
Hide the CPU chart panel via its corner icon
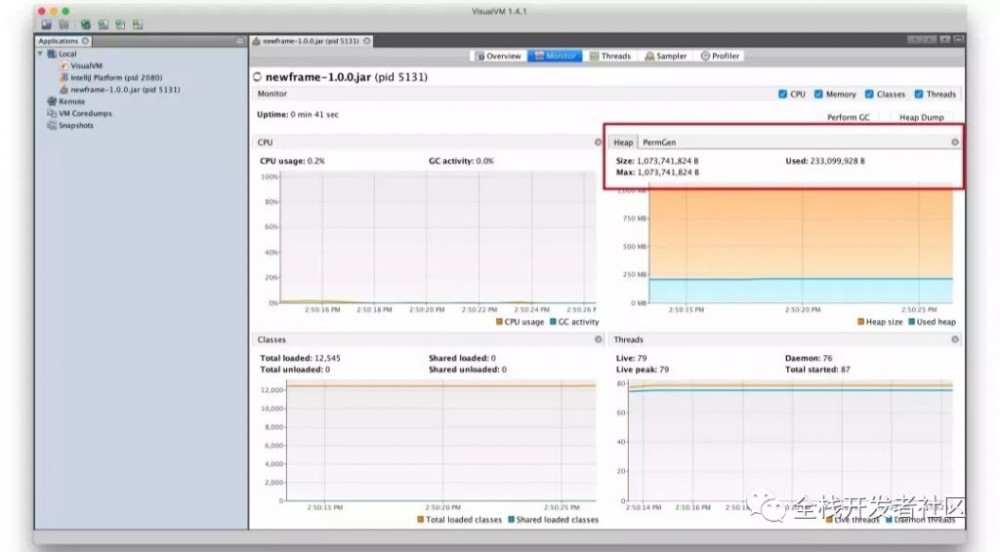(598, 142)
